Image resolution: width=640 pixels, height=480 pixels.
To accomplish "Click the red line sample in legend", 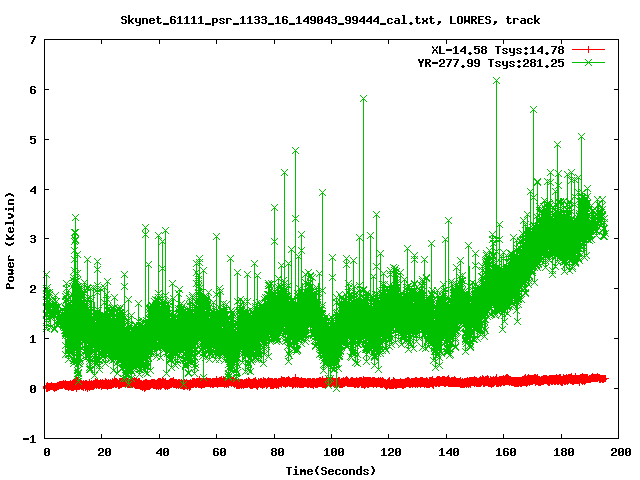I will pyautogui.click(x=590, y=49).
